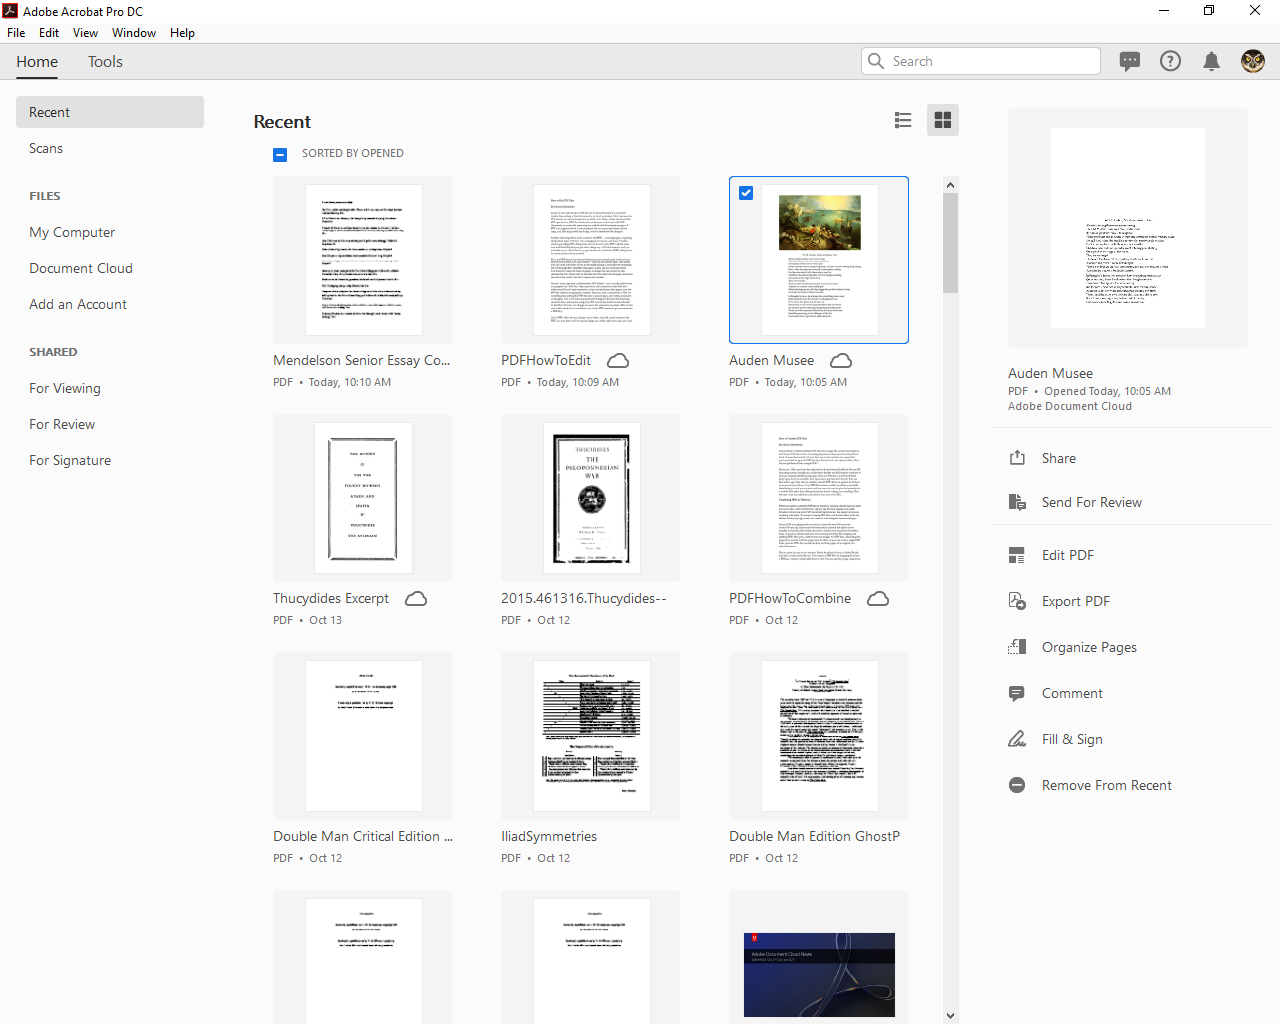Open the notifications bell
The height and width of the screenshot is (1024, 1280).
1211,62
